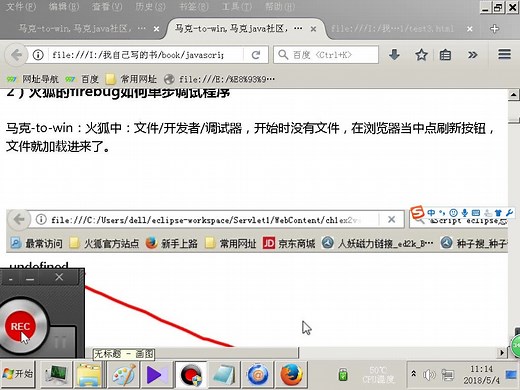Screen dimensions: 520x390
Task: Toggle Sogou Chinese/English mode 中
Action: [431, 212]
